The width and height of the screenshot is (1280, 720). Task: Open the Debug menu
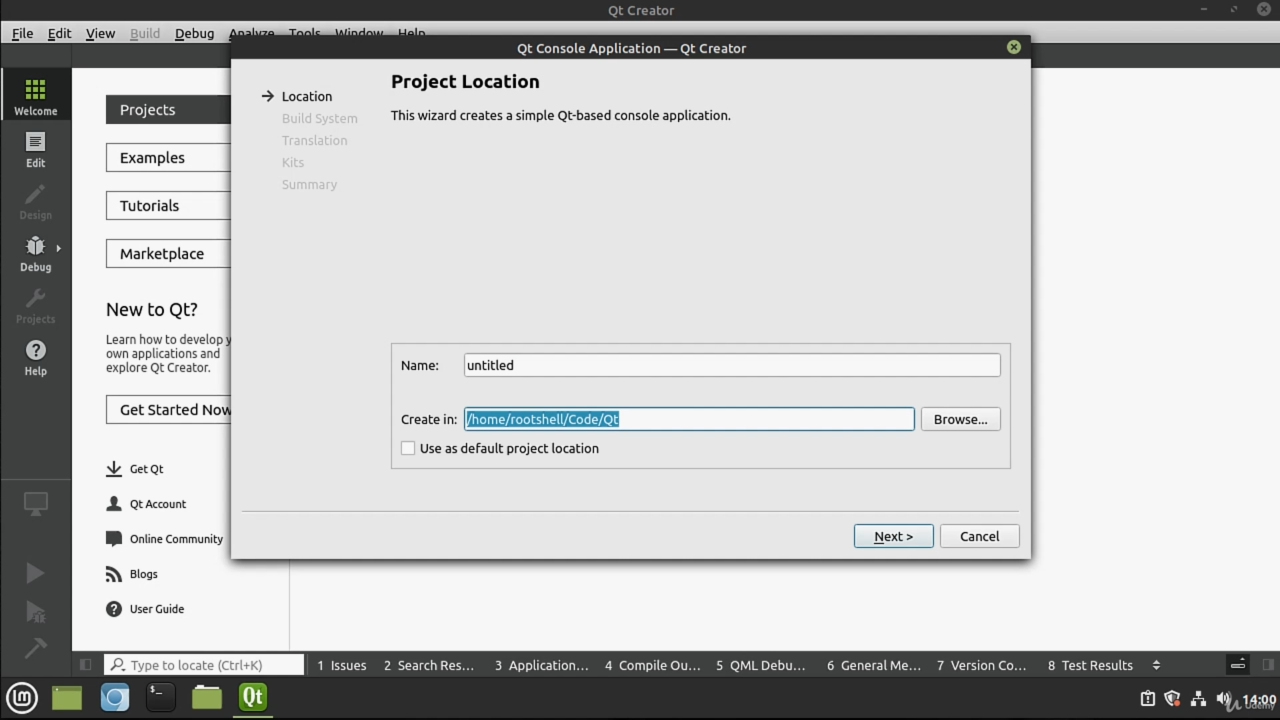coord(194,33)
